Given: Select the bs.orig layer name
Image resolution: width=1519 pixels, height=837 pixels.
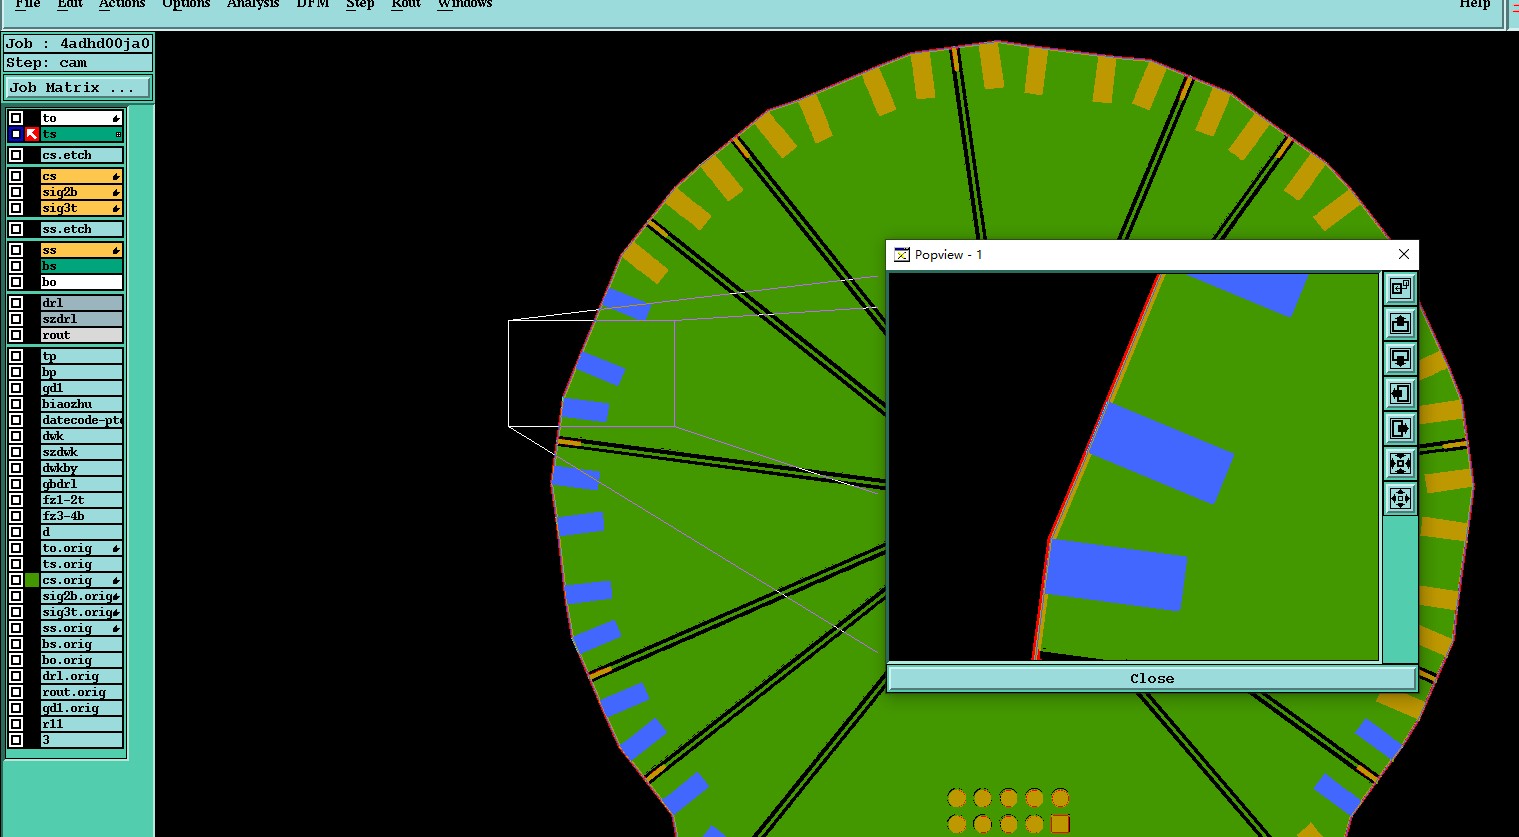Looking at the screenshot, I should (81, 644).
